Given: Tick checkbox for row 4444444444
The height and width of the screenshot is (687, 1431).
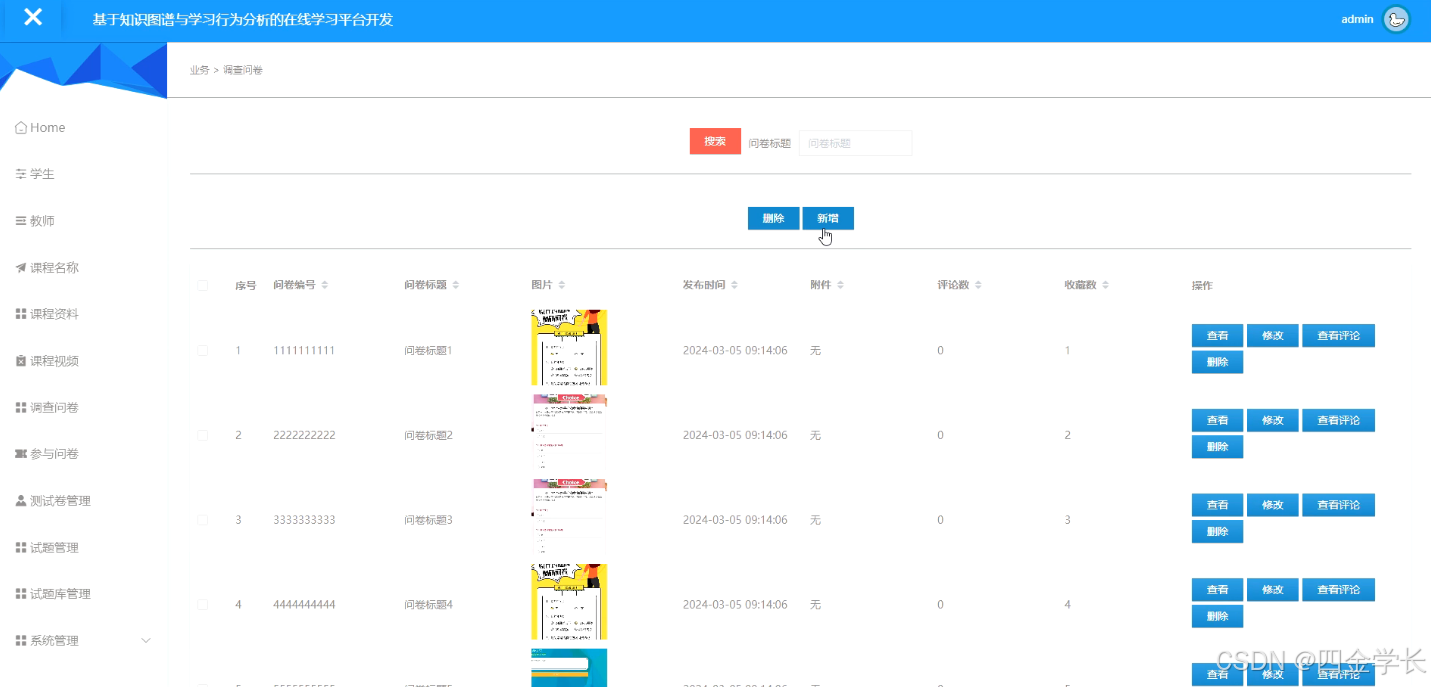Looking at the screenshot, I should 203,605.
